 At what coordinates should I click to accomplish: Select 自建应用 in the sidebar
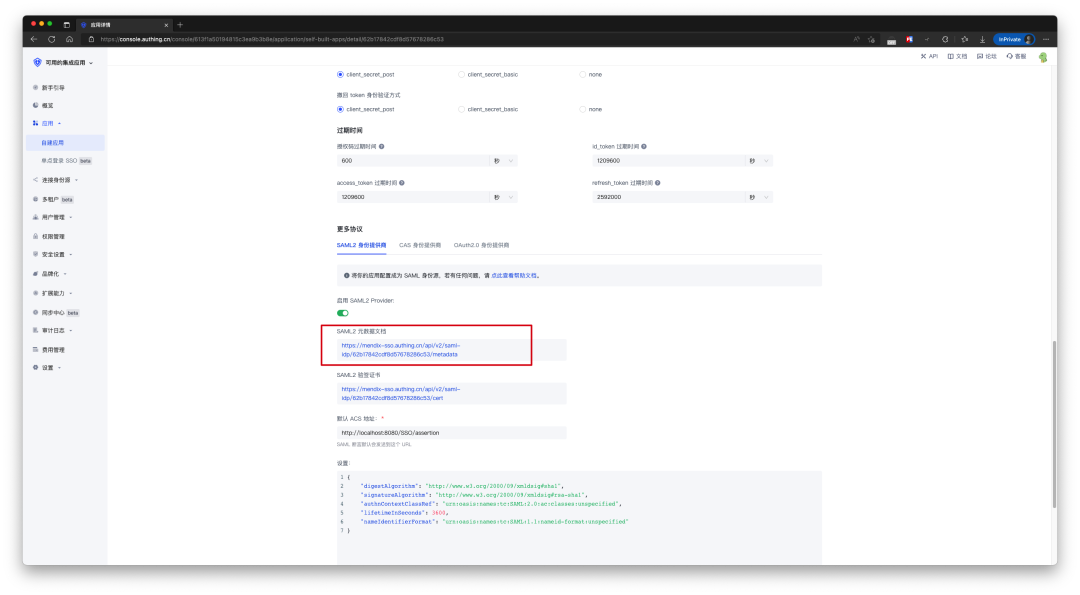(x=65, y=143)
